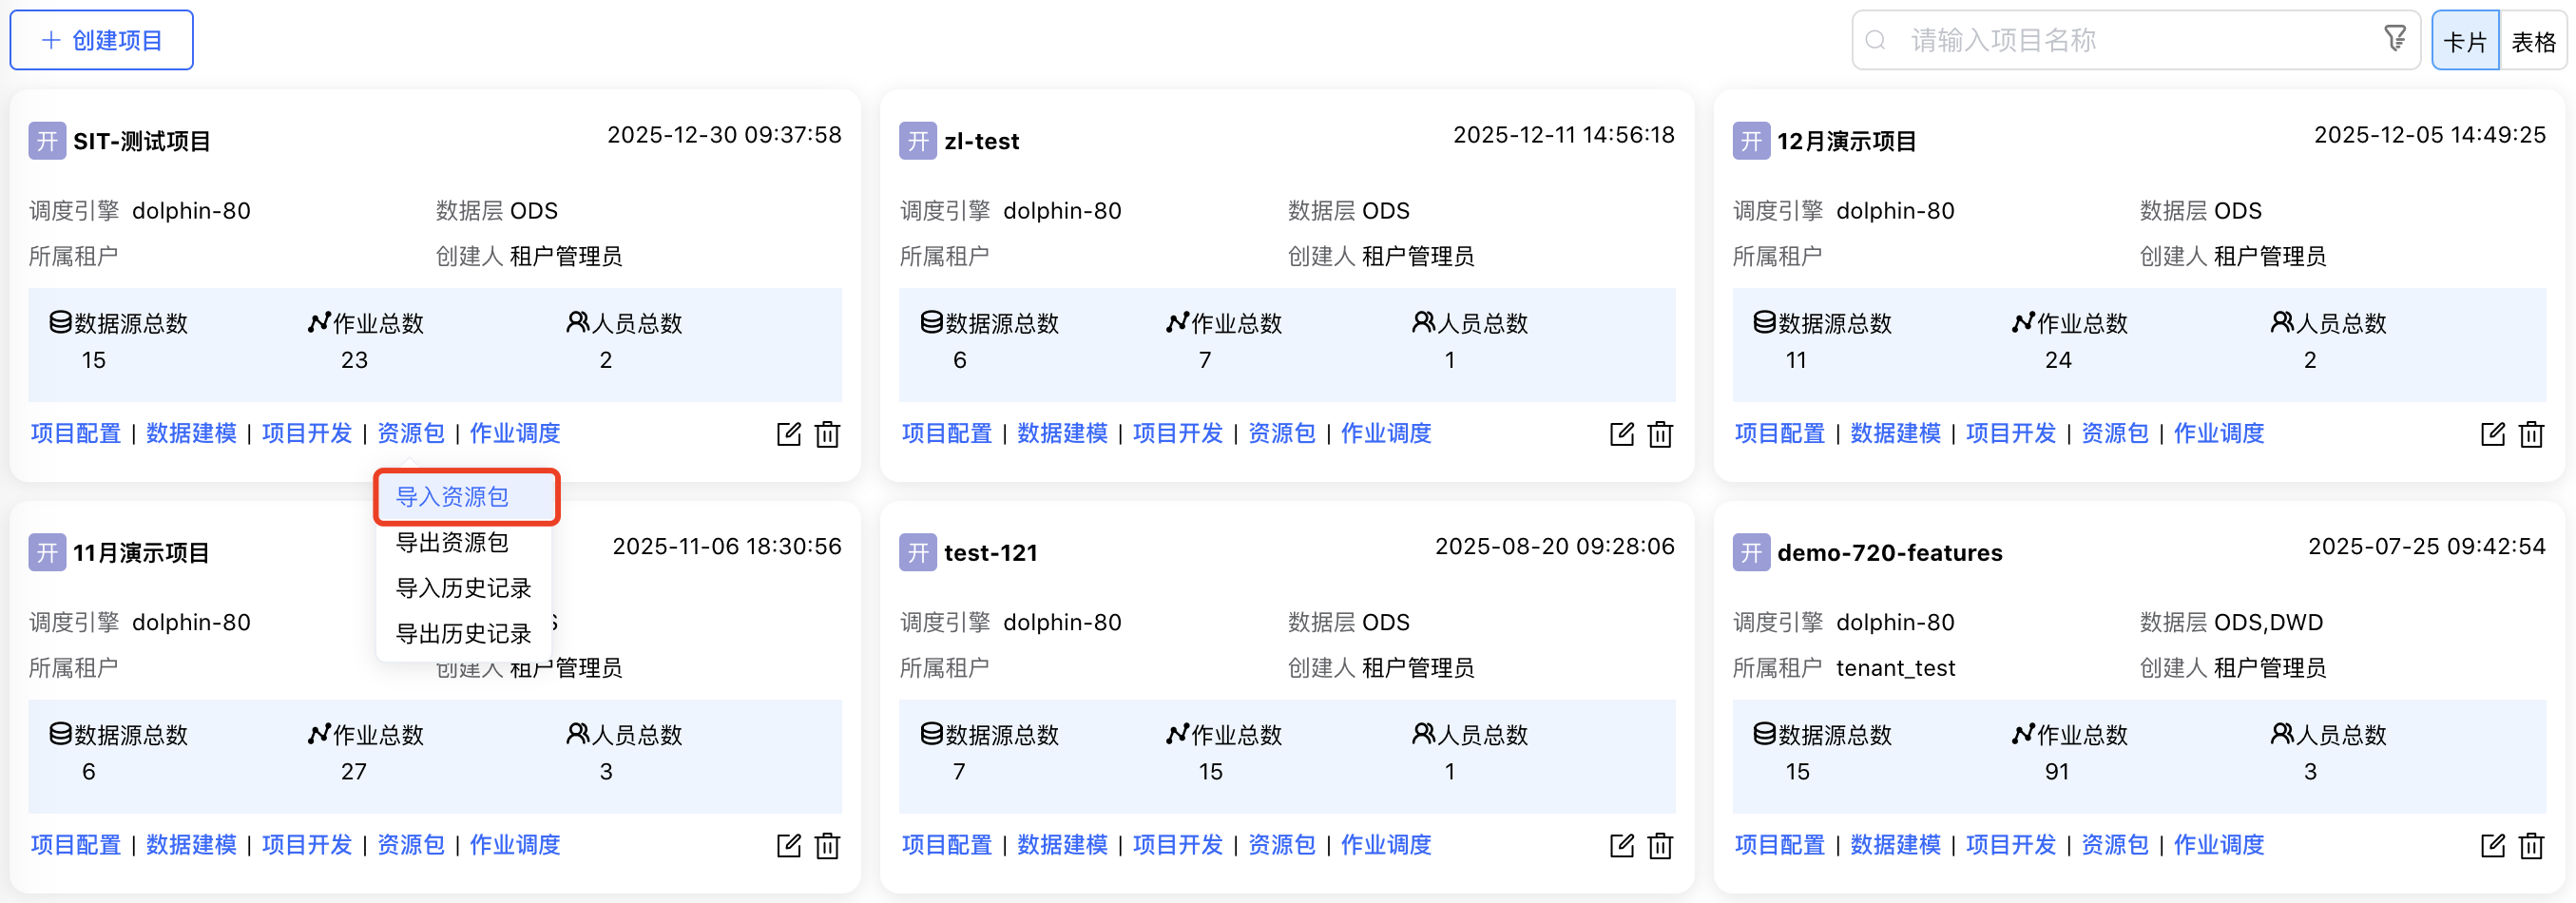The image size is (2576, 903).
Task: Click edit icon on SIT-测试项目 card
Action: click(788, 434)
